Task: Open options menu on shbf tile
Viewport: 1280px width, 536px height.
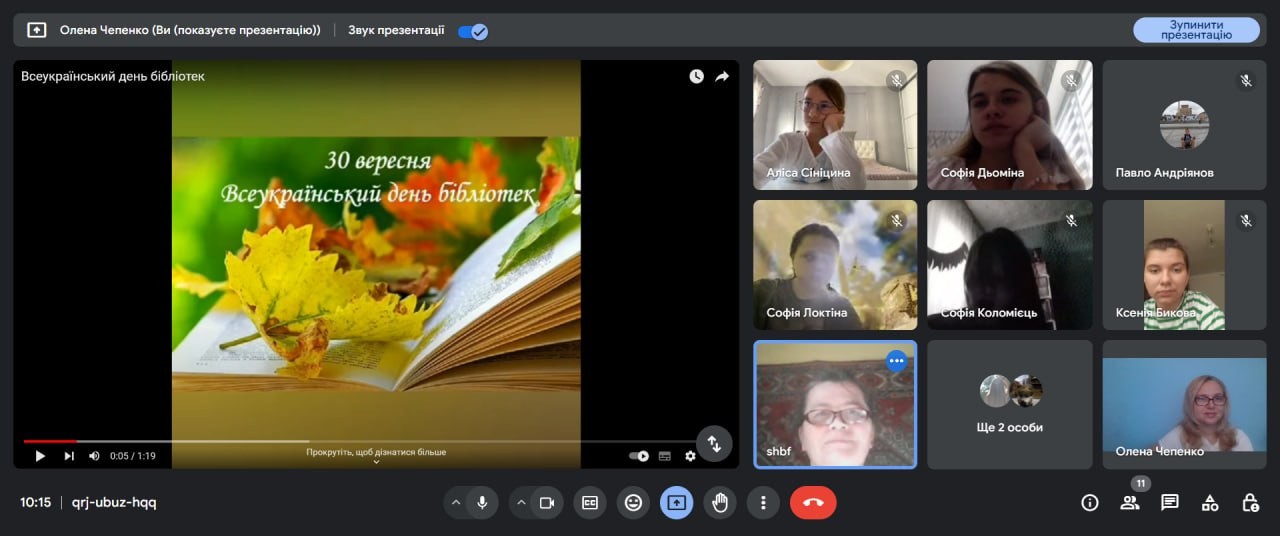Action: pos(896,361)
